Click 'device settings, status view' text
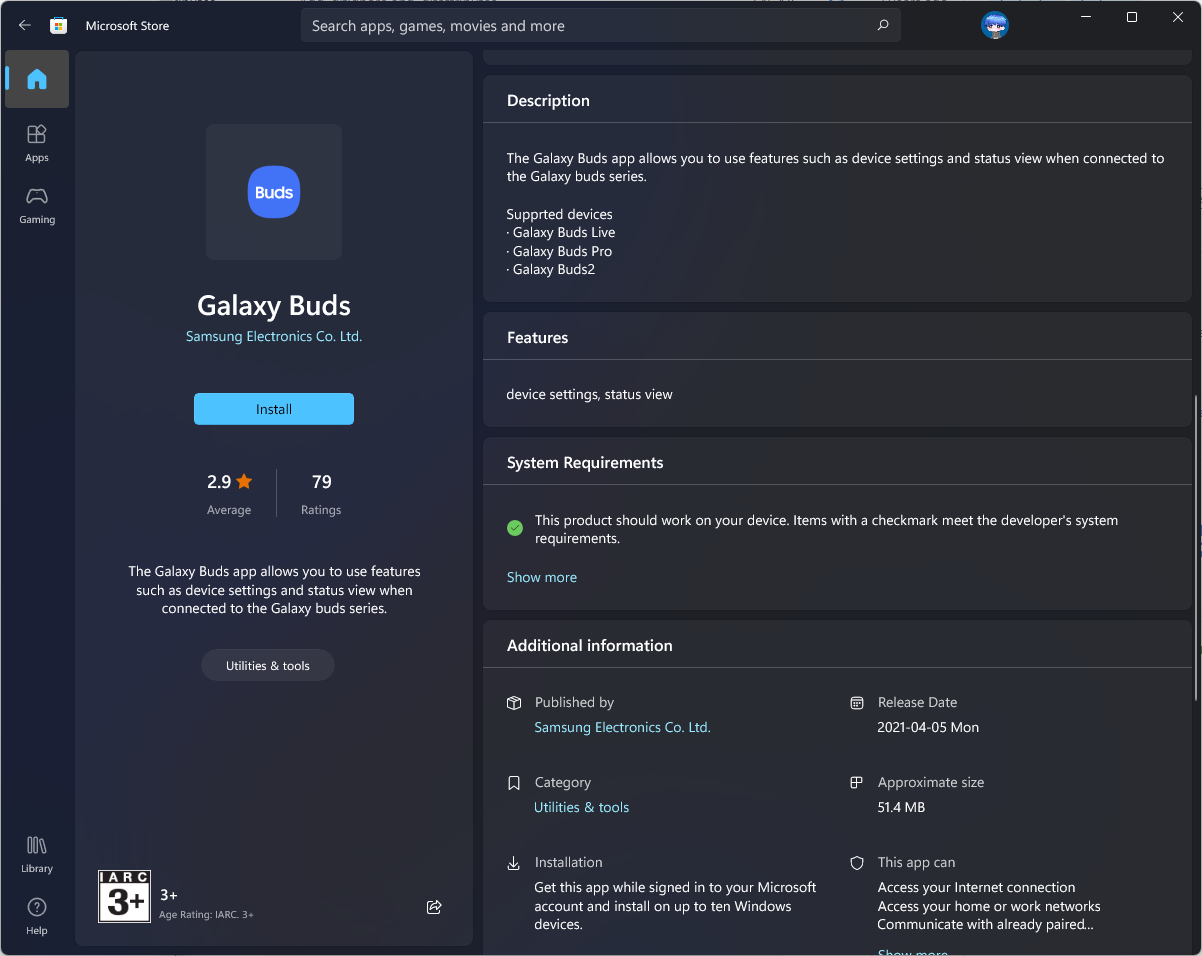This screenshot has width=1202, height=956. [590, 395]
